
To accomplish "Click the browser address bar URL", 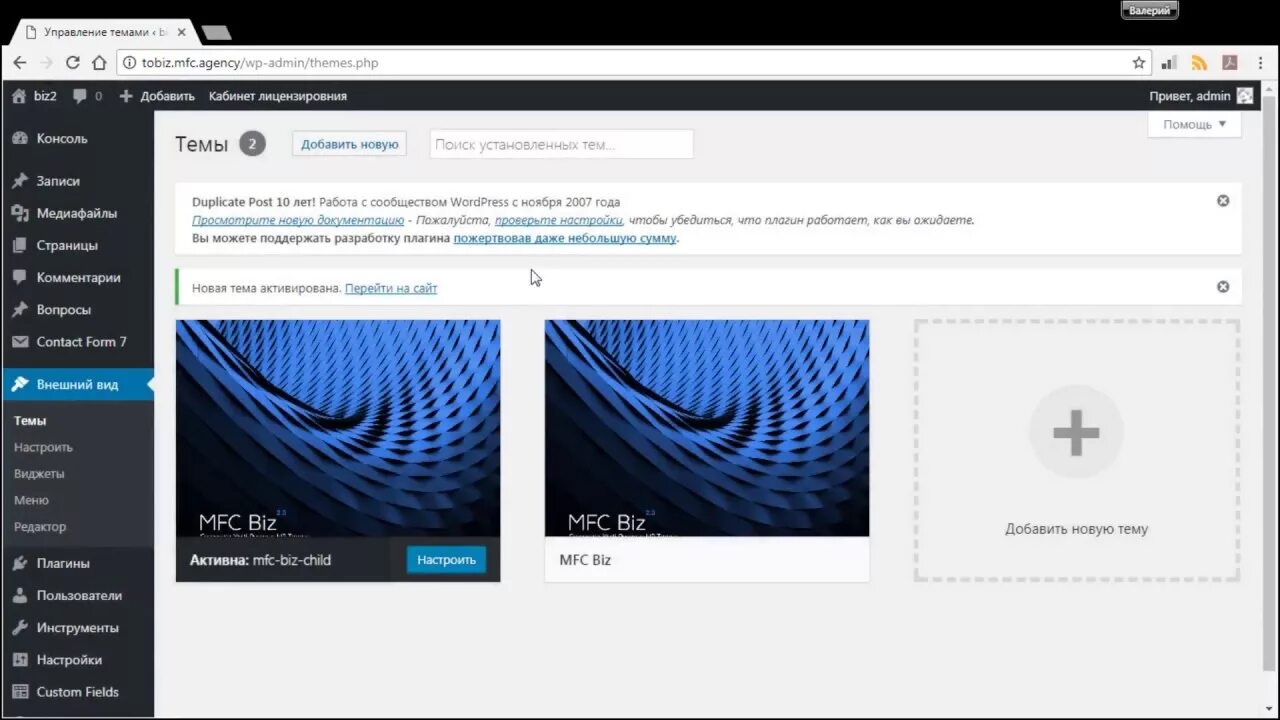I will 260,62.
